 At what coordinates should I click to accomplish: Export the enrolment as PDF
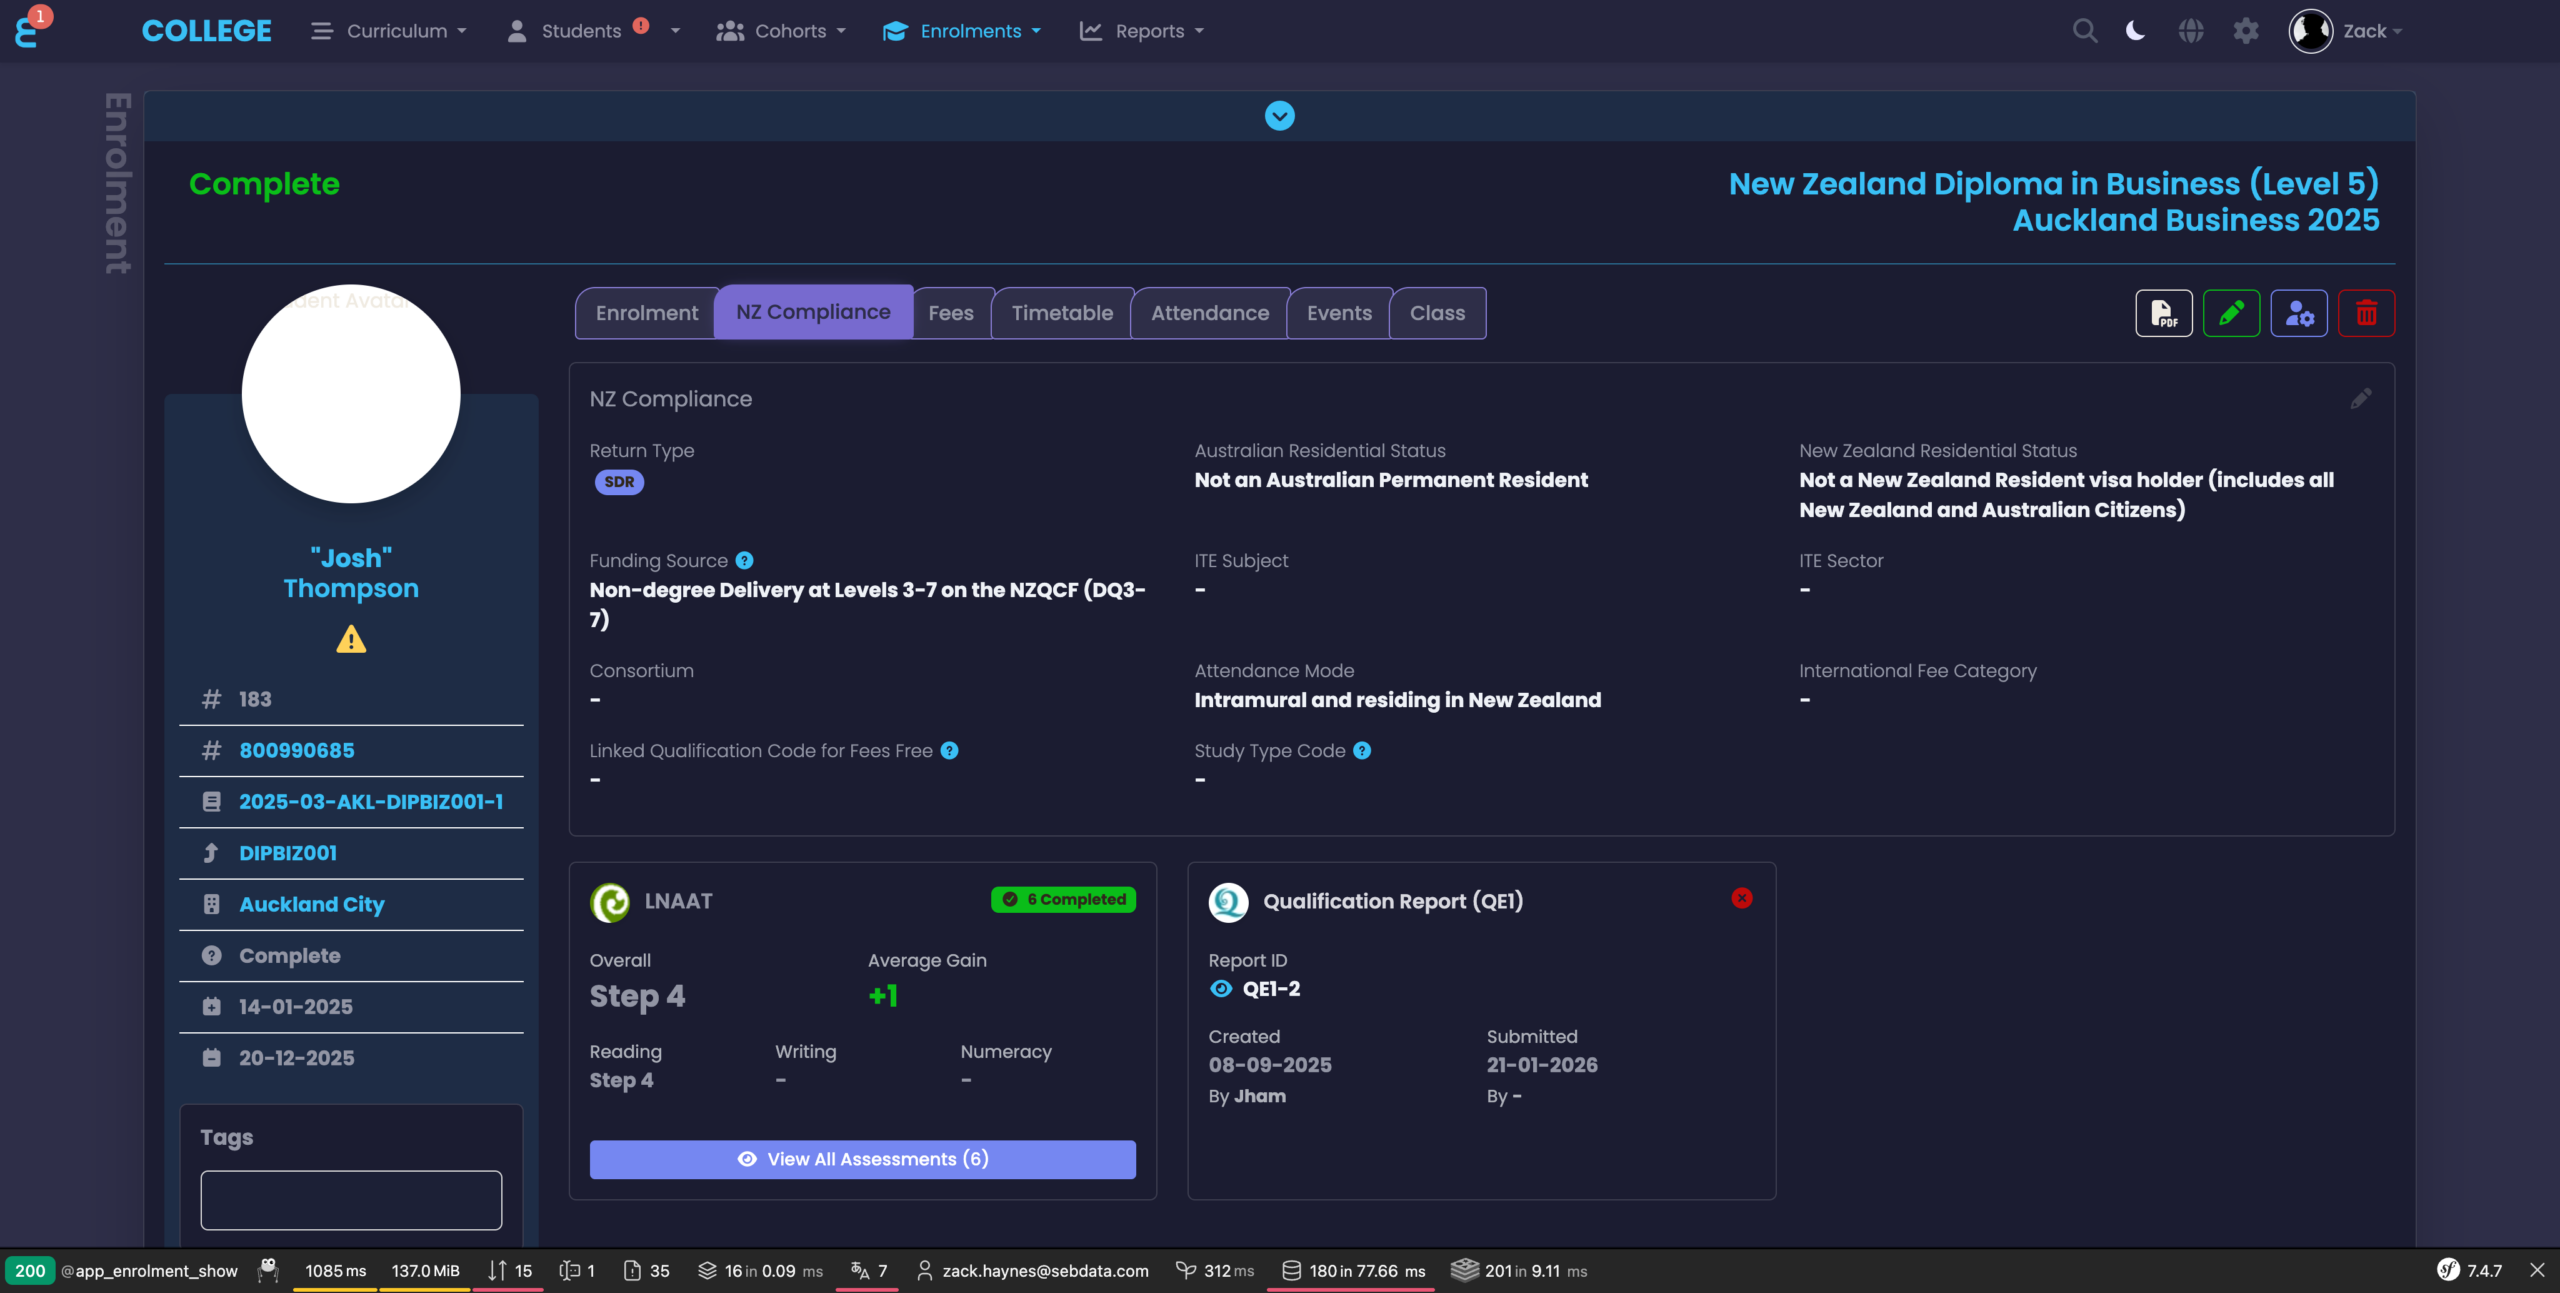coord(2164,314)
